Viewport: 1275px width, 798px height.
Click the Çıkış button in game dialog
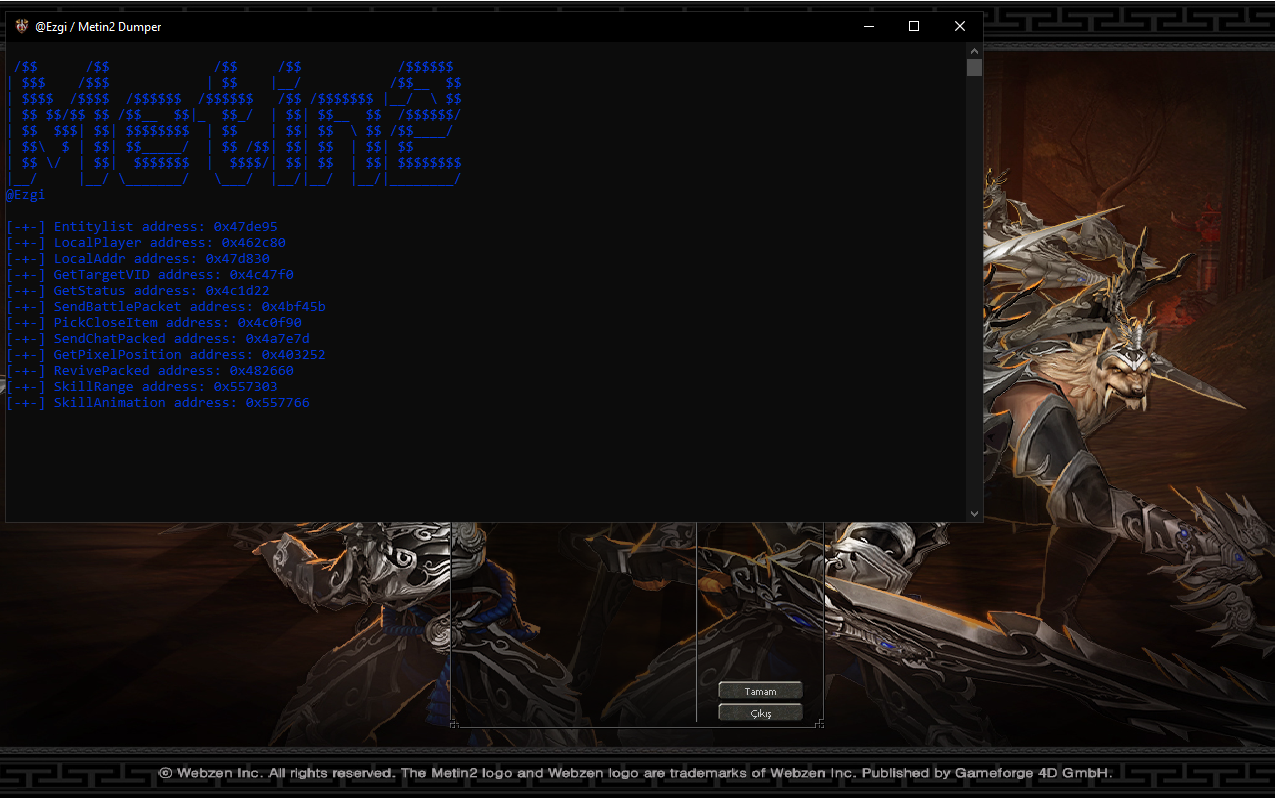click(760, 713)
